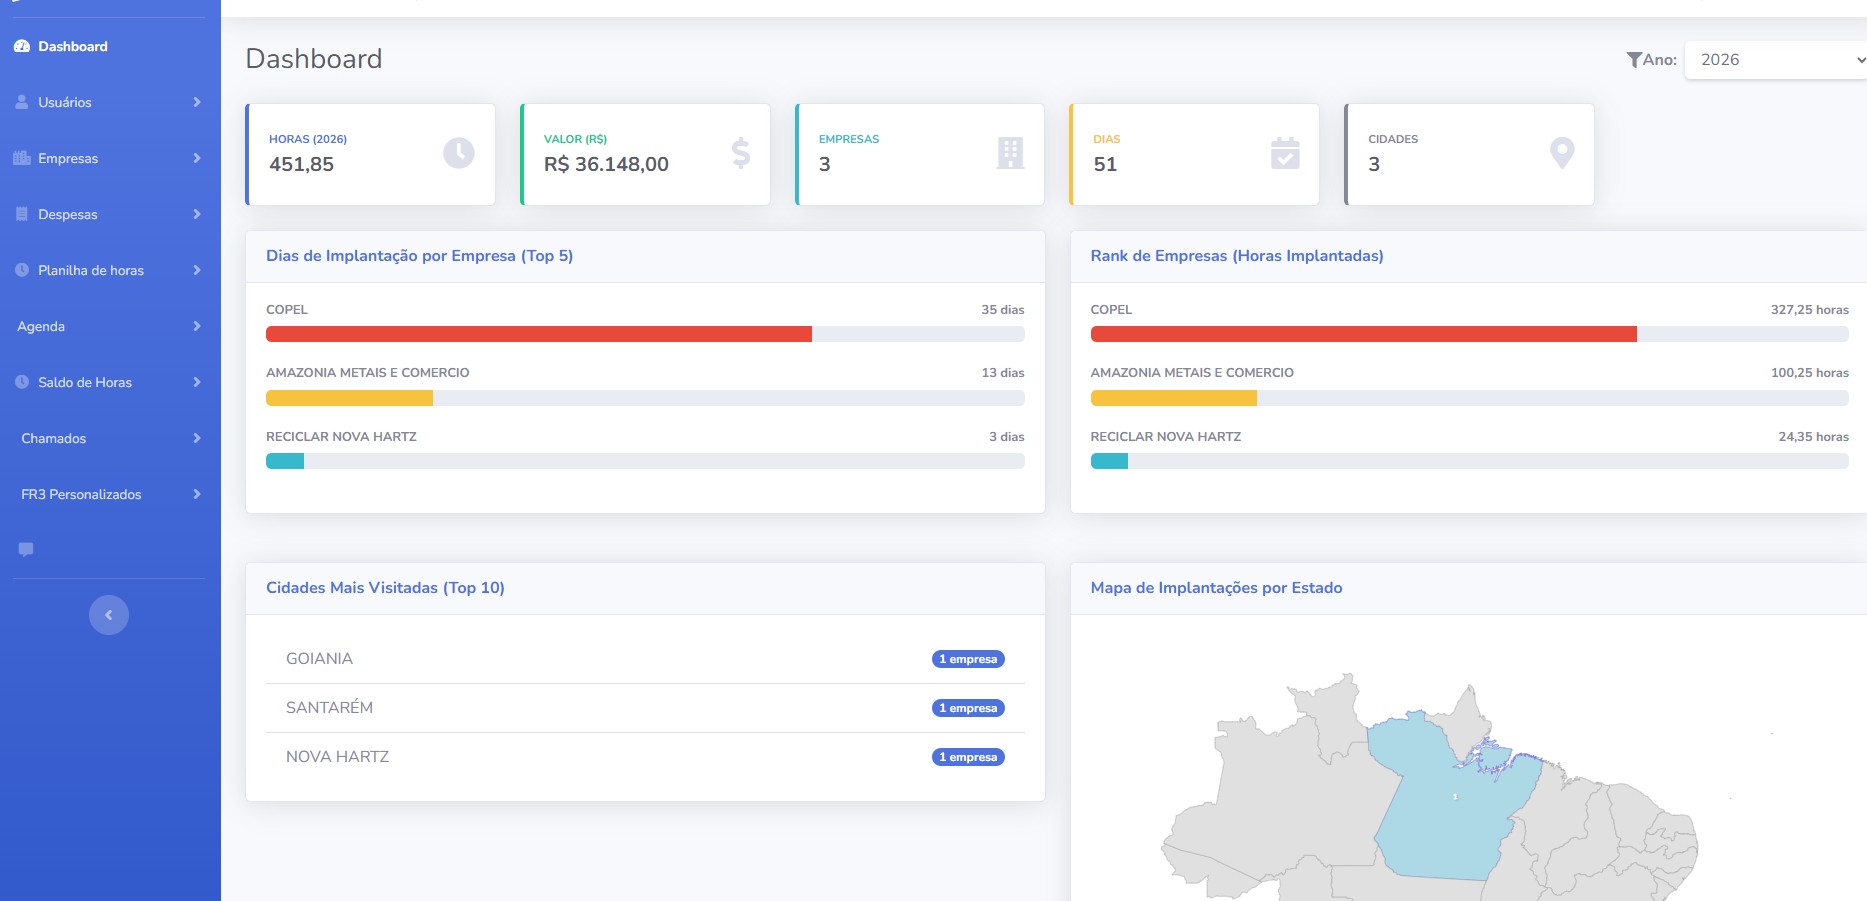Click the GOIANIA 1 empresa badge

(x=968, y=659)
